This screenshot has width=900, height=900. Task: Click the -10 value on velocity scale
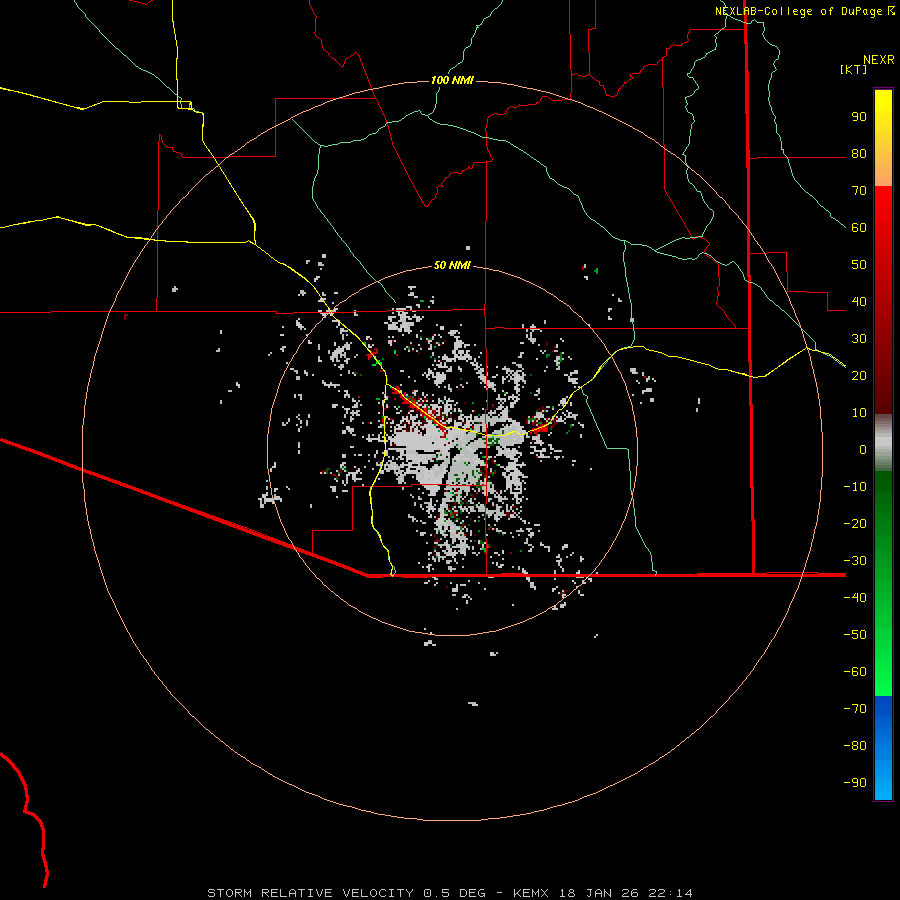[x=855, y=487]
